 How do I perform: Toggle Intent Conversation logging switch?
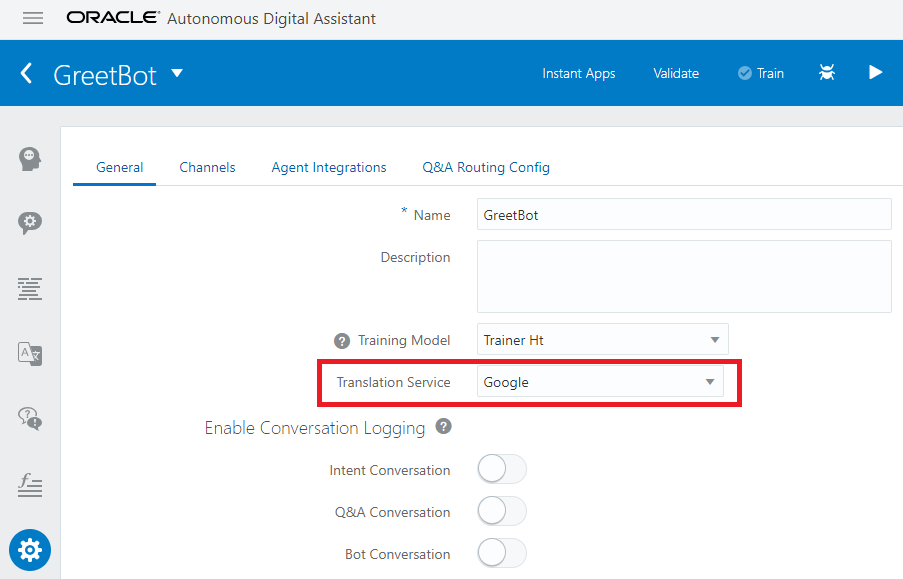502,469
